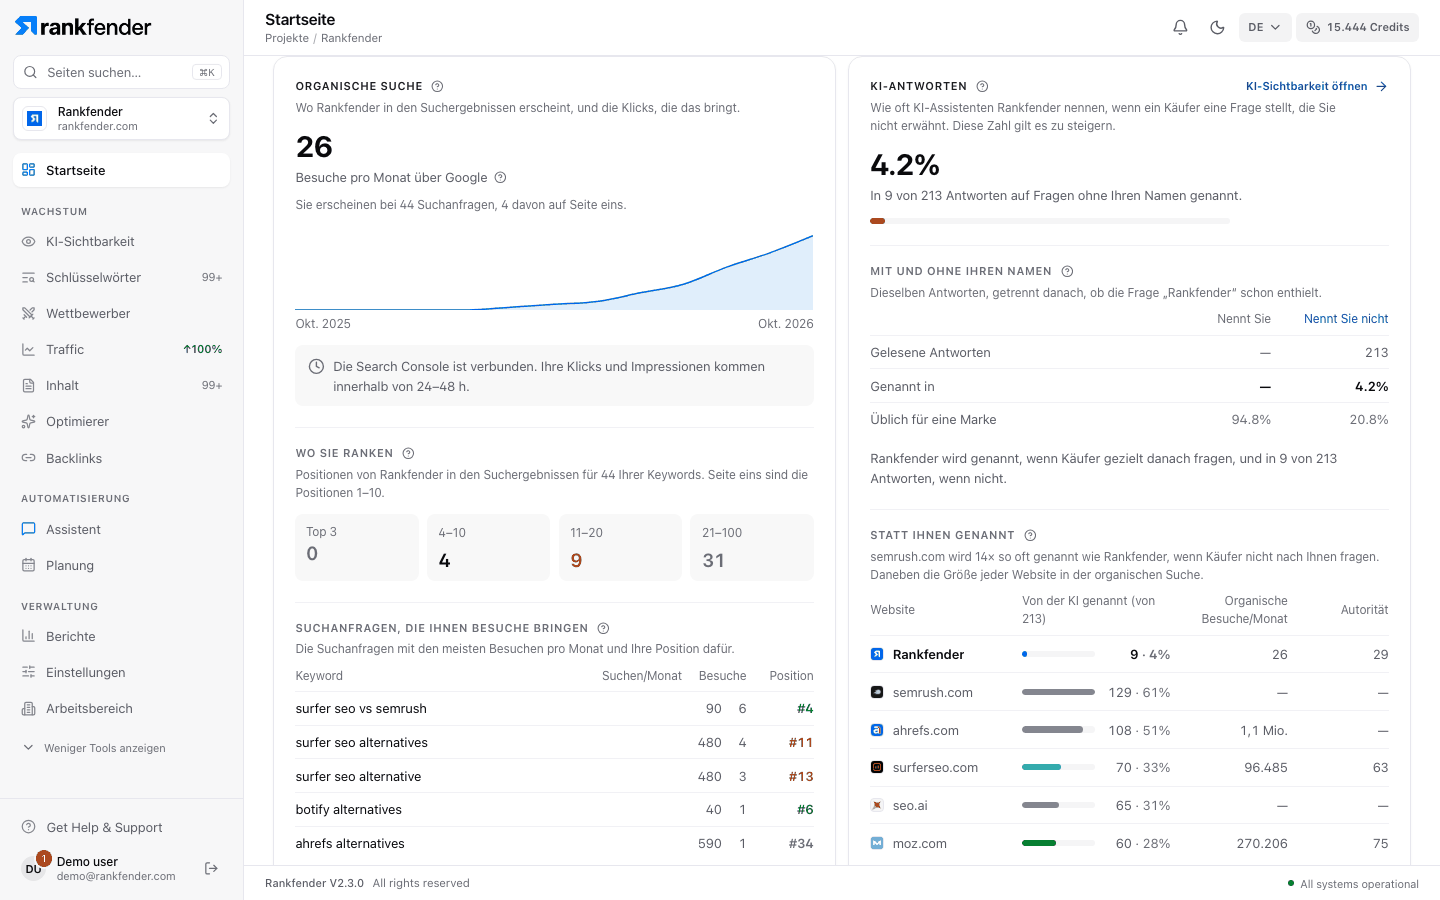The width and height of the screenshot is (1440, 900).
Task: Select the Nennt Sie column header
Action: pyautogui.click(x=1244, y=319)
